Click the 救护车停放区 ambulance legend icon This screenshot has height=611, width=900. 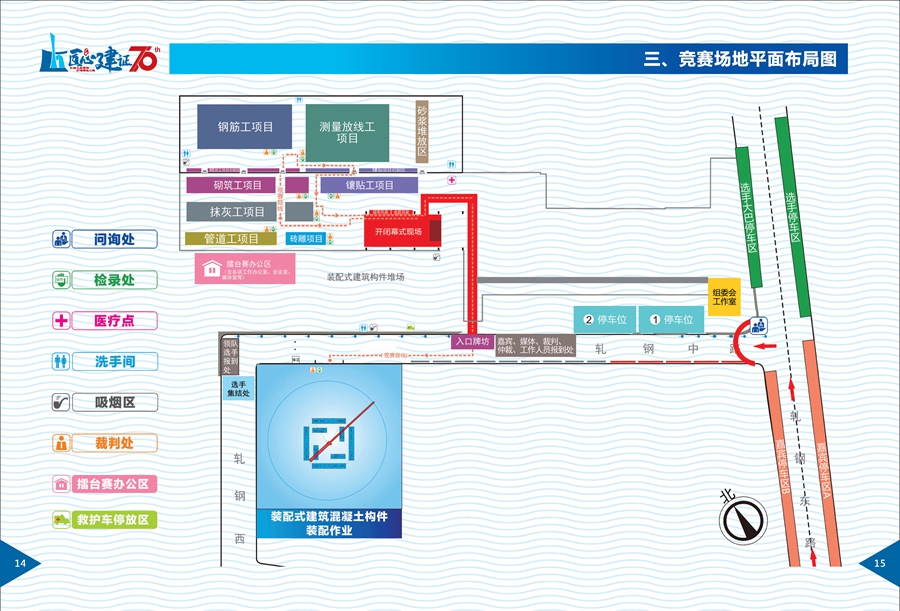(61, 520)
